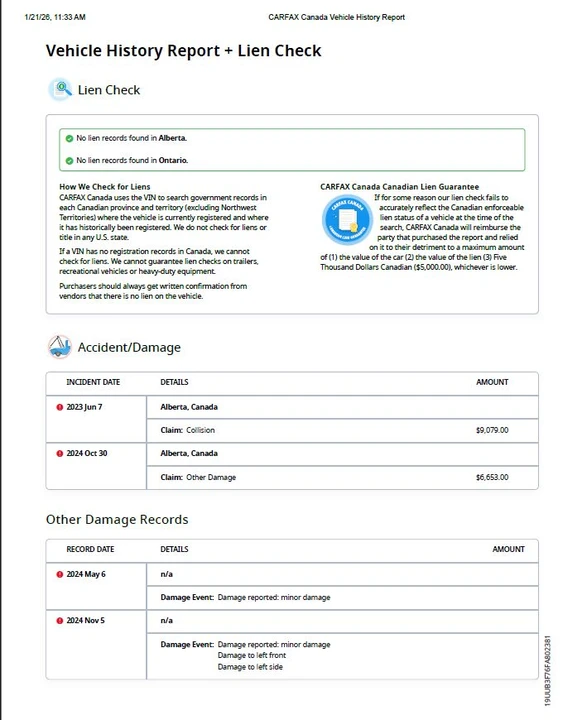Viewport: 582px width, 720px height.
Task: Click the Accident/Damage tow truck icon
Action: click(x=60, y=347)
